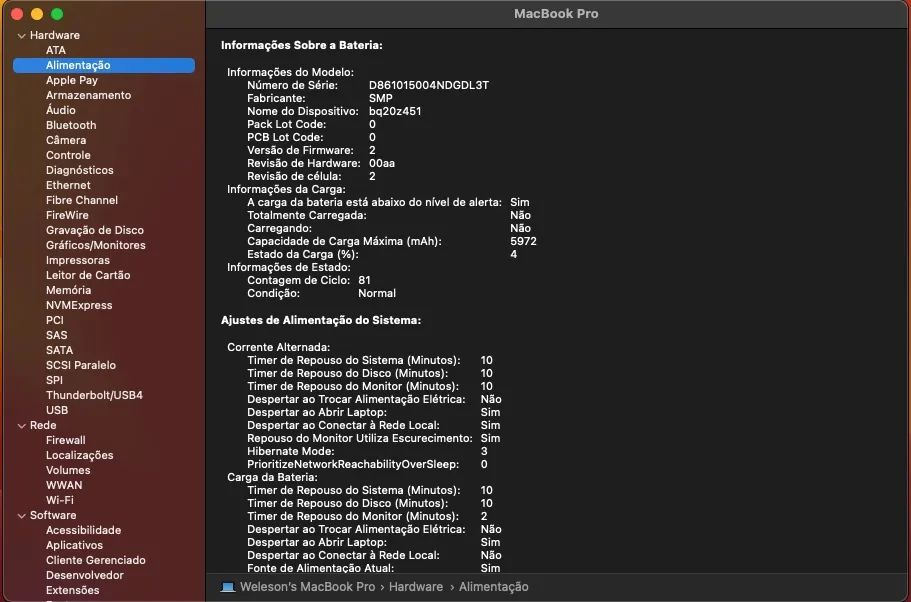This screenshot has height=602, width=911.
Task: Click the Hardware group label
Action: [x=55, y=35]
